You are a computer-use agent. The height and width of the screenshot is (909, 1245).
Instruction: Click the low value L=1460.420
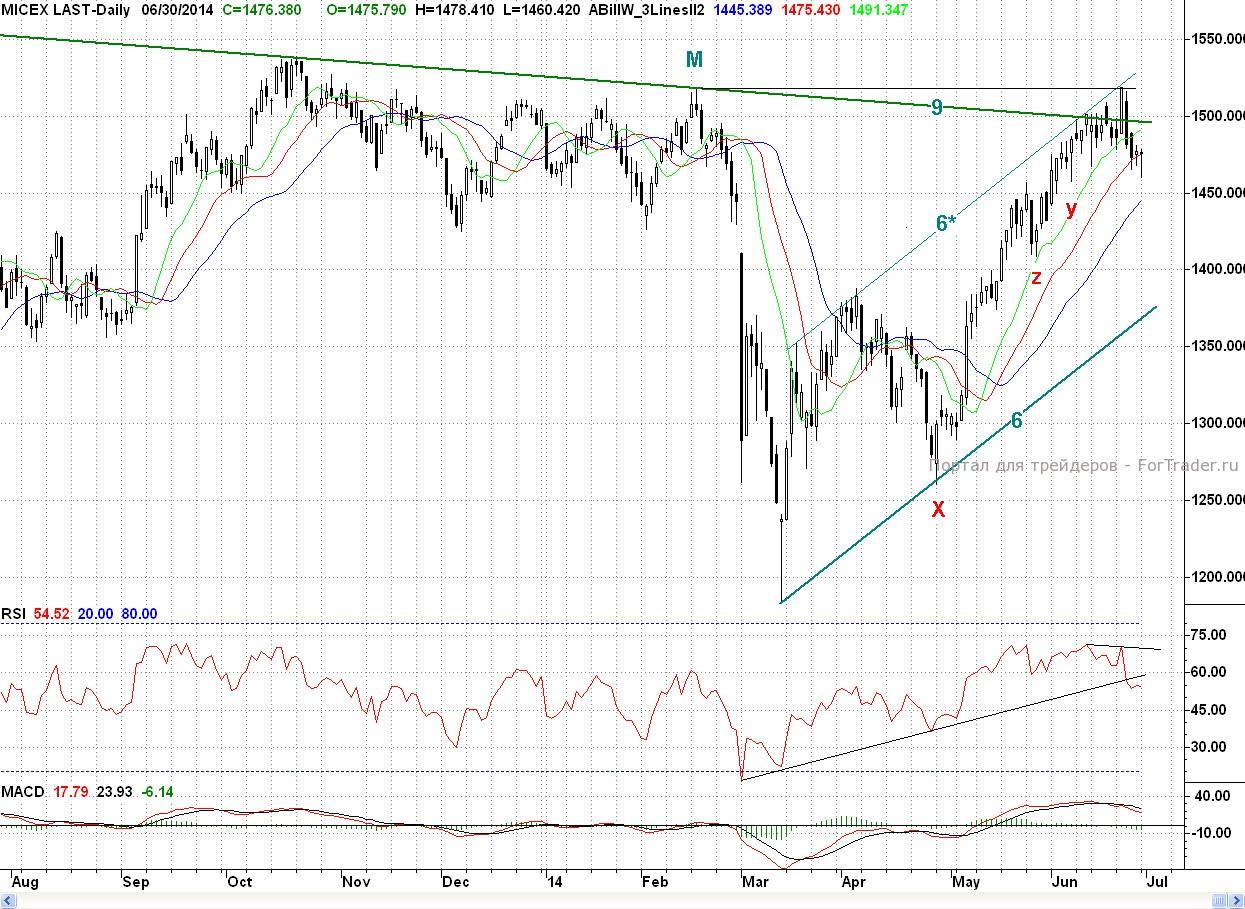540,8
